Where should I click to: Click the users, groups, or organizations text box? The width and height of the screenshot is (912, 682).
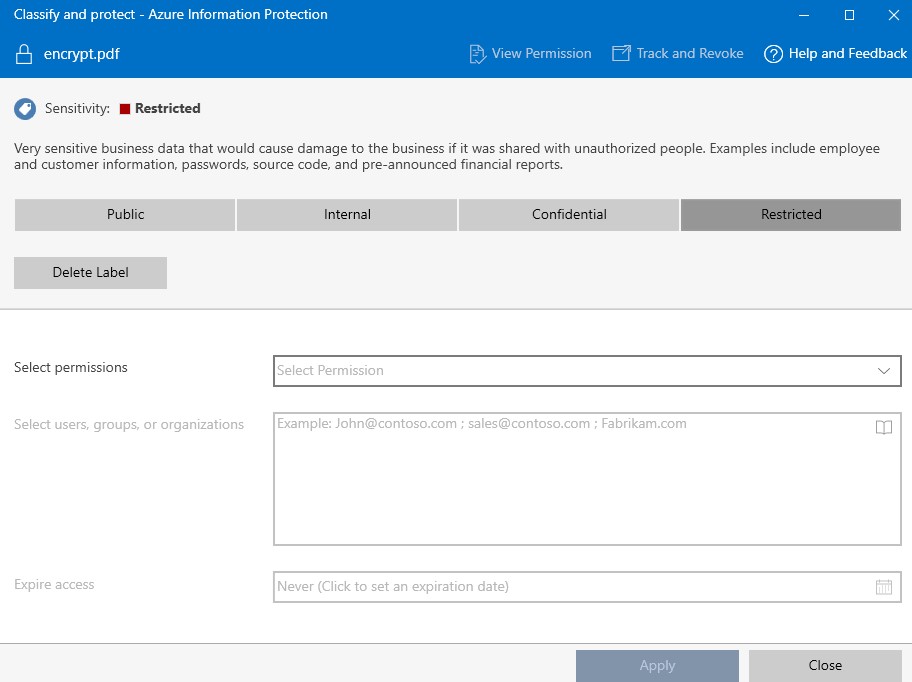pos(587,479)
